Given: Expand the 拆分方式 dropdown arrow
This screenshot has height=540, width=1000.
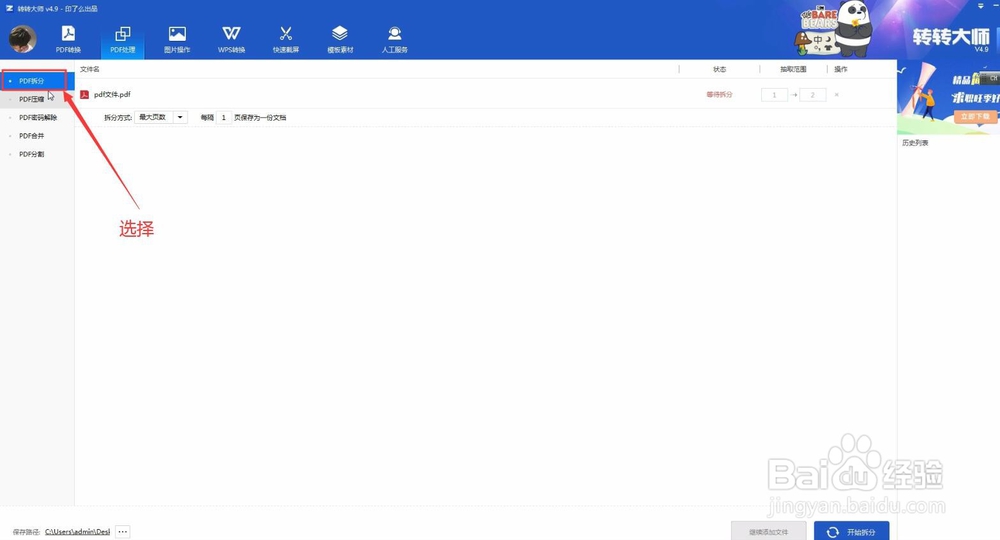Looking at the screenshot, I should coord(180,117).
